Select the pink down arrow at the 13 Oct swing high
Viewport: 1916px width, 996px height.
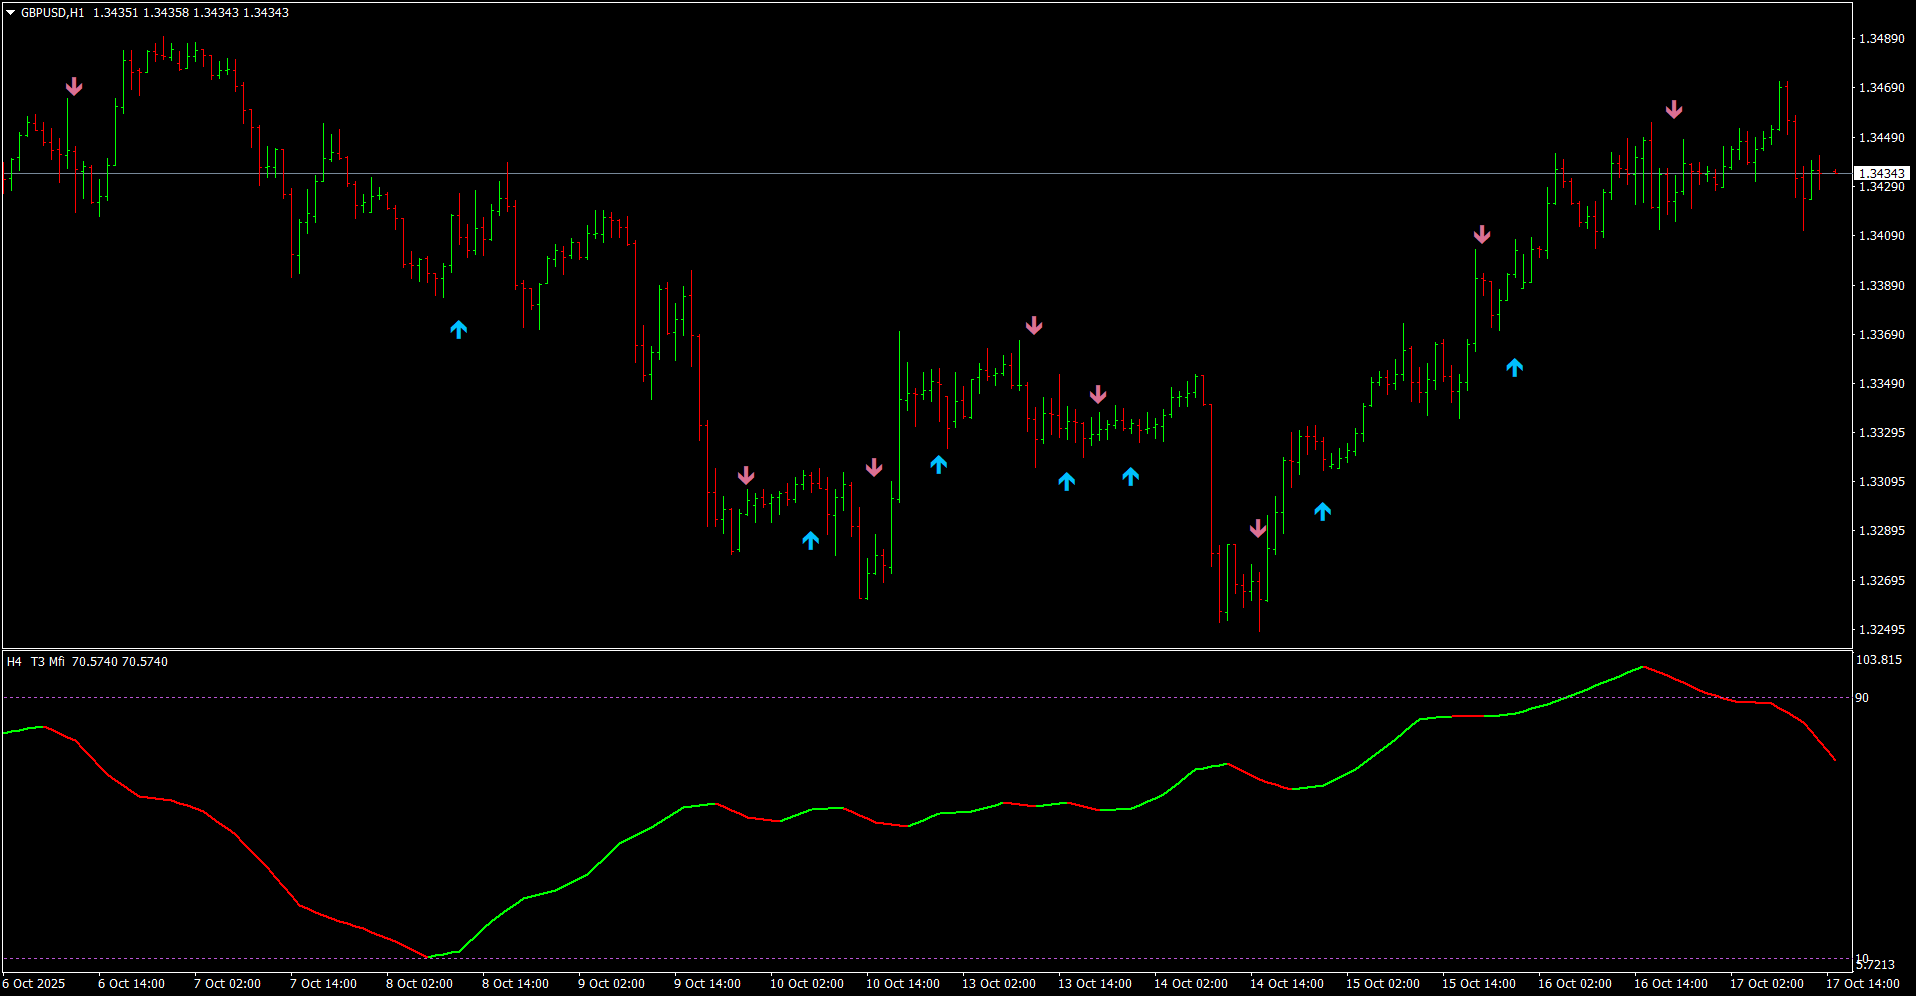pos(1034,325)
